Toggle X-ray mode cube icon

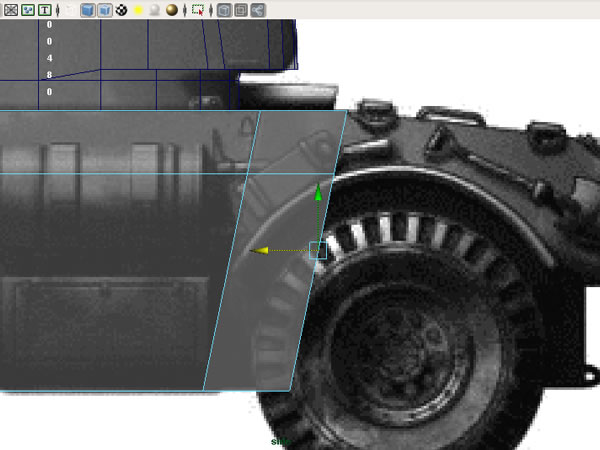click(224, 10)
